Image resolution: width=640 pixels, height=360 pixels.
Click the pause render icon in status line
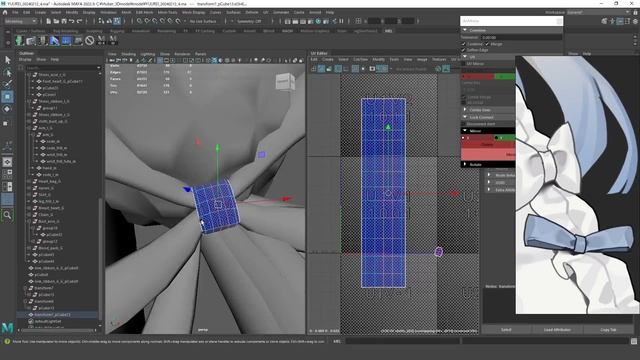[x=341, y=21]
